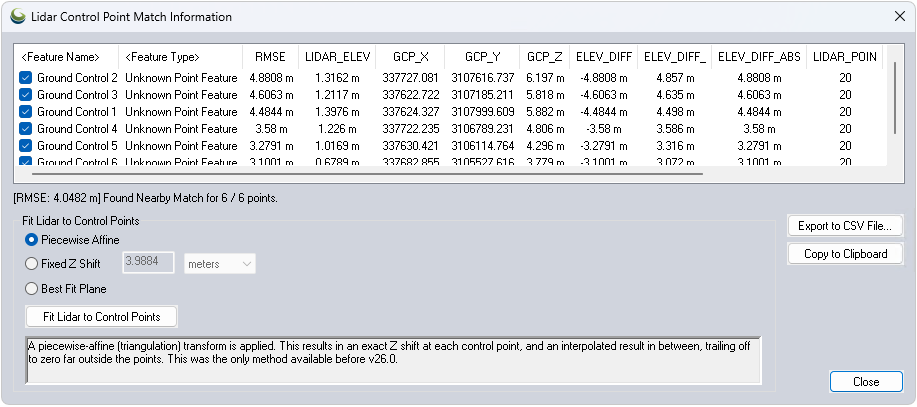Open the meters units dropdown
Image resolution: width=917 pixels, height=407 pixels.
(219, 264)
